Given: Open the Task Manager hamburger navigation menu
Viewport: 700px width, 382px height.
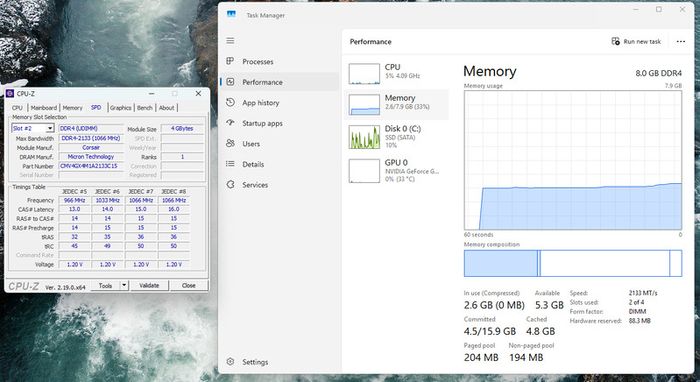Looking at the screenshot, I should [x=230, y=41].
